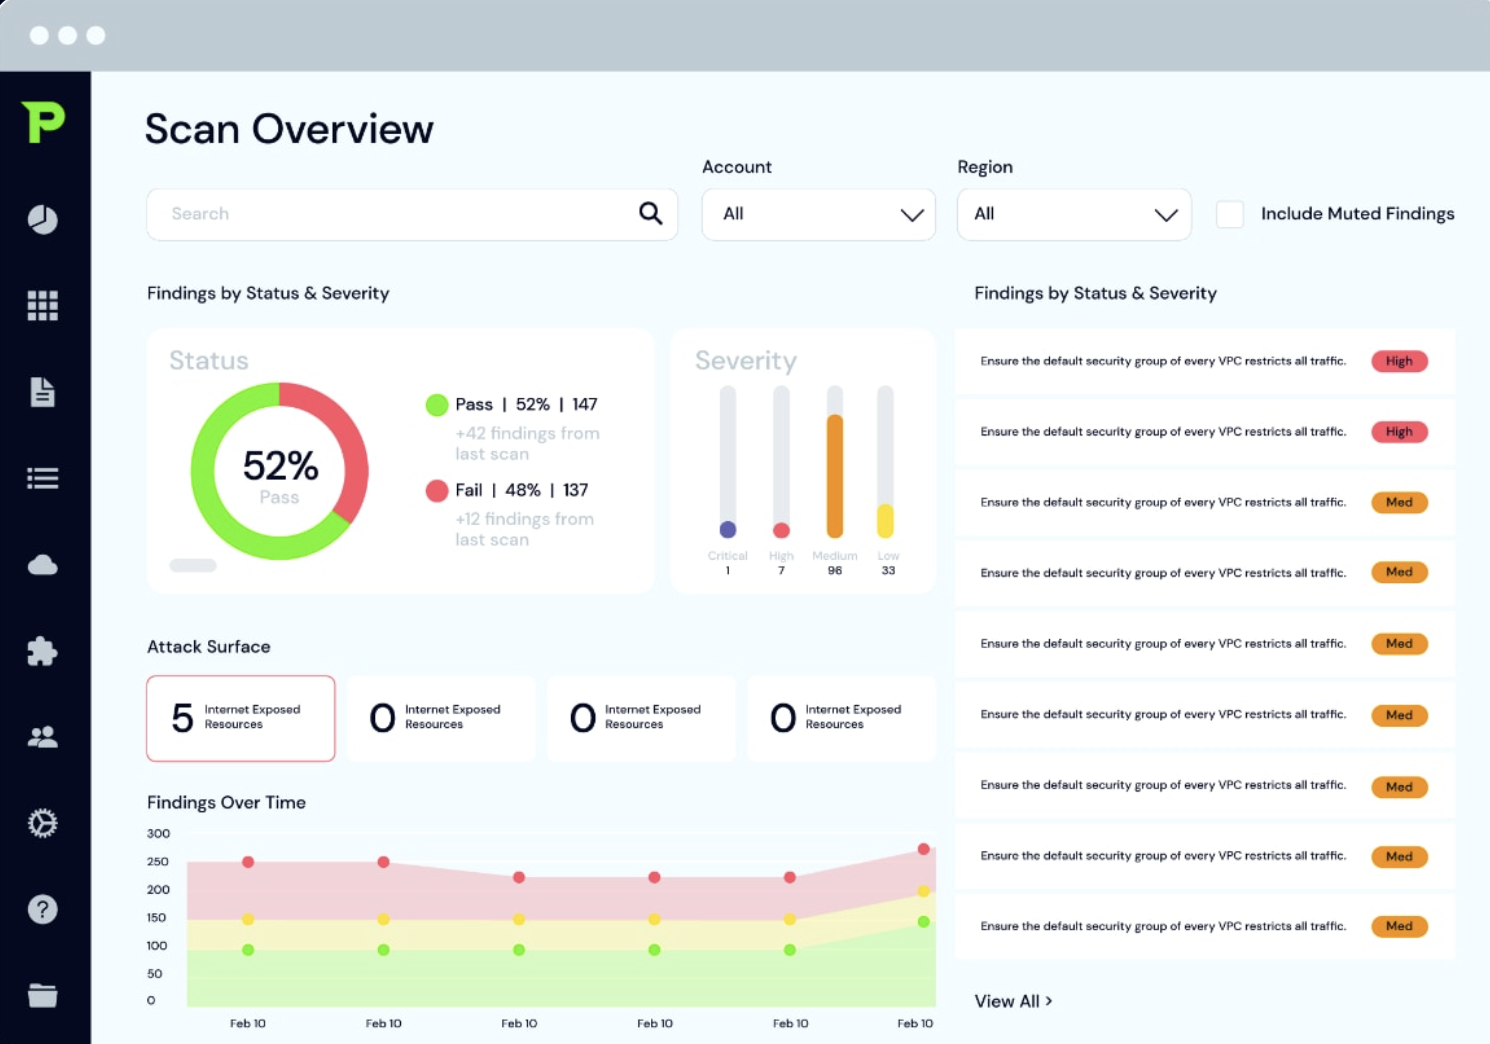The width and height of the screenshot is (1490, 1044).
Task: Click the Attack Surface heading
Action: (x=209, y=647)
